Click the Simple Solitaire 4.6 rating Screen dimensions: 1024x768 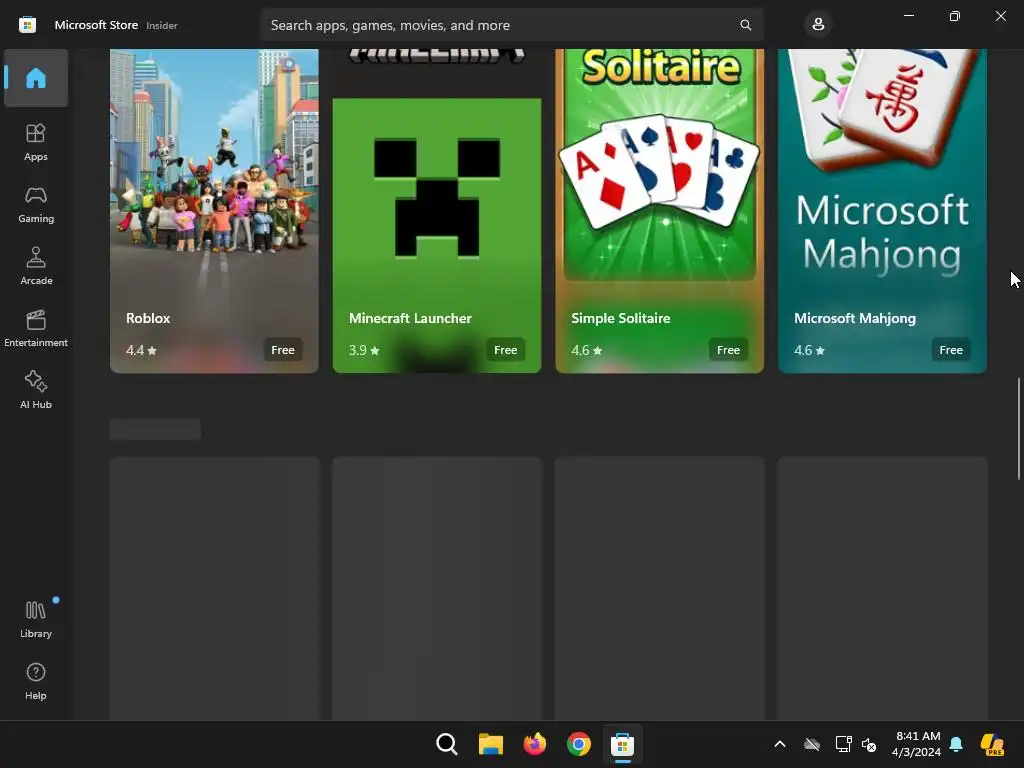[586, 351]
